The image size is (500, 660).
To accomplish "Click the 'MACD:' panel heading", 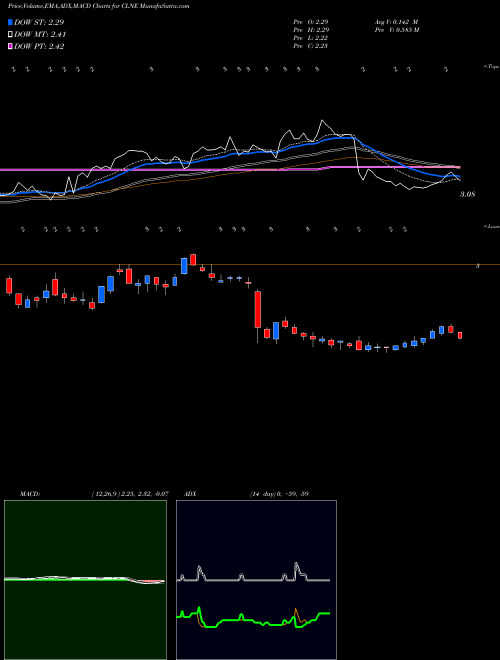I will (x=30, y=494).
